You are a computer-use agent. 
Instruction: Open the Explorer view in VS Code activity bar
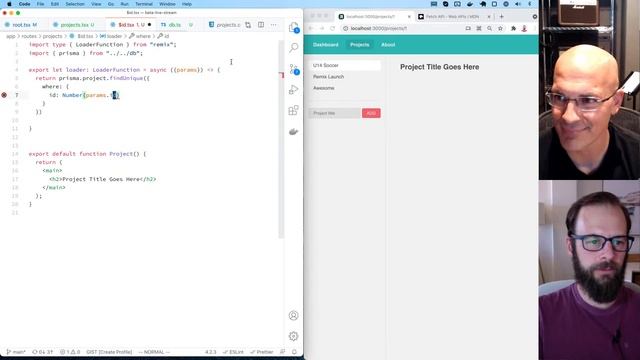pyautogui.click(x=293, y=28)
